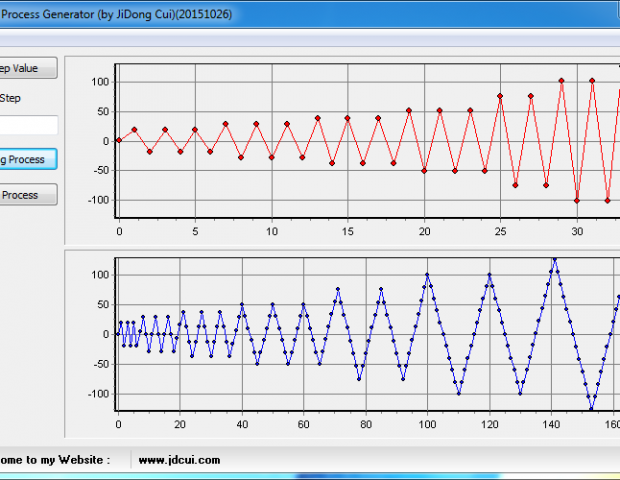Click blue trough point near x=110

[x=459, y=393]
